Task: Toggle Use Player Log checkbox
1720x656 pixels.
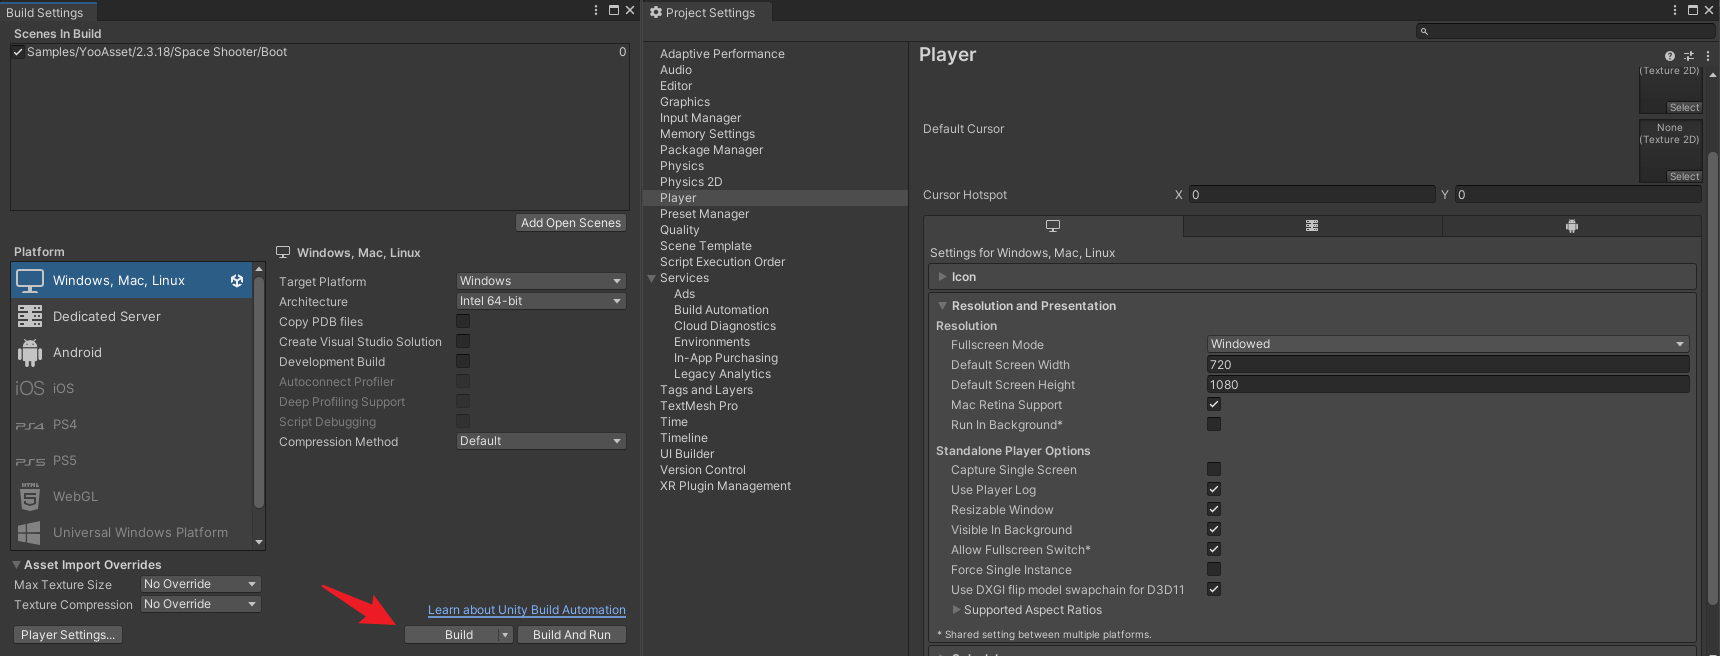Action: (x=1214, y=489)
